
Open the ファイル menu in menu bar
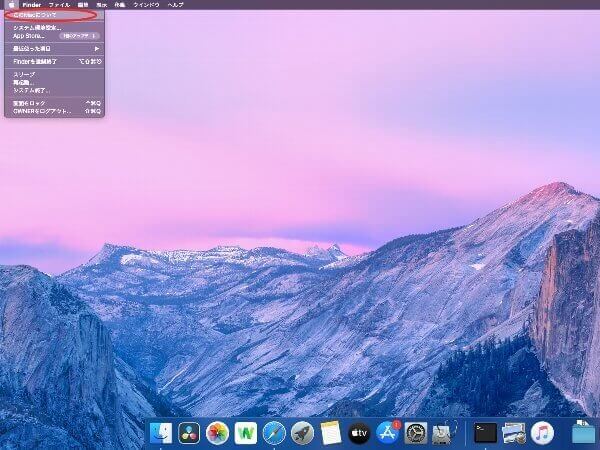pyautogui.click(x=59, y=5)
